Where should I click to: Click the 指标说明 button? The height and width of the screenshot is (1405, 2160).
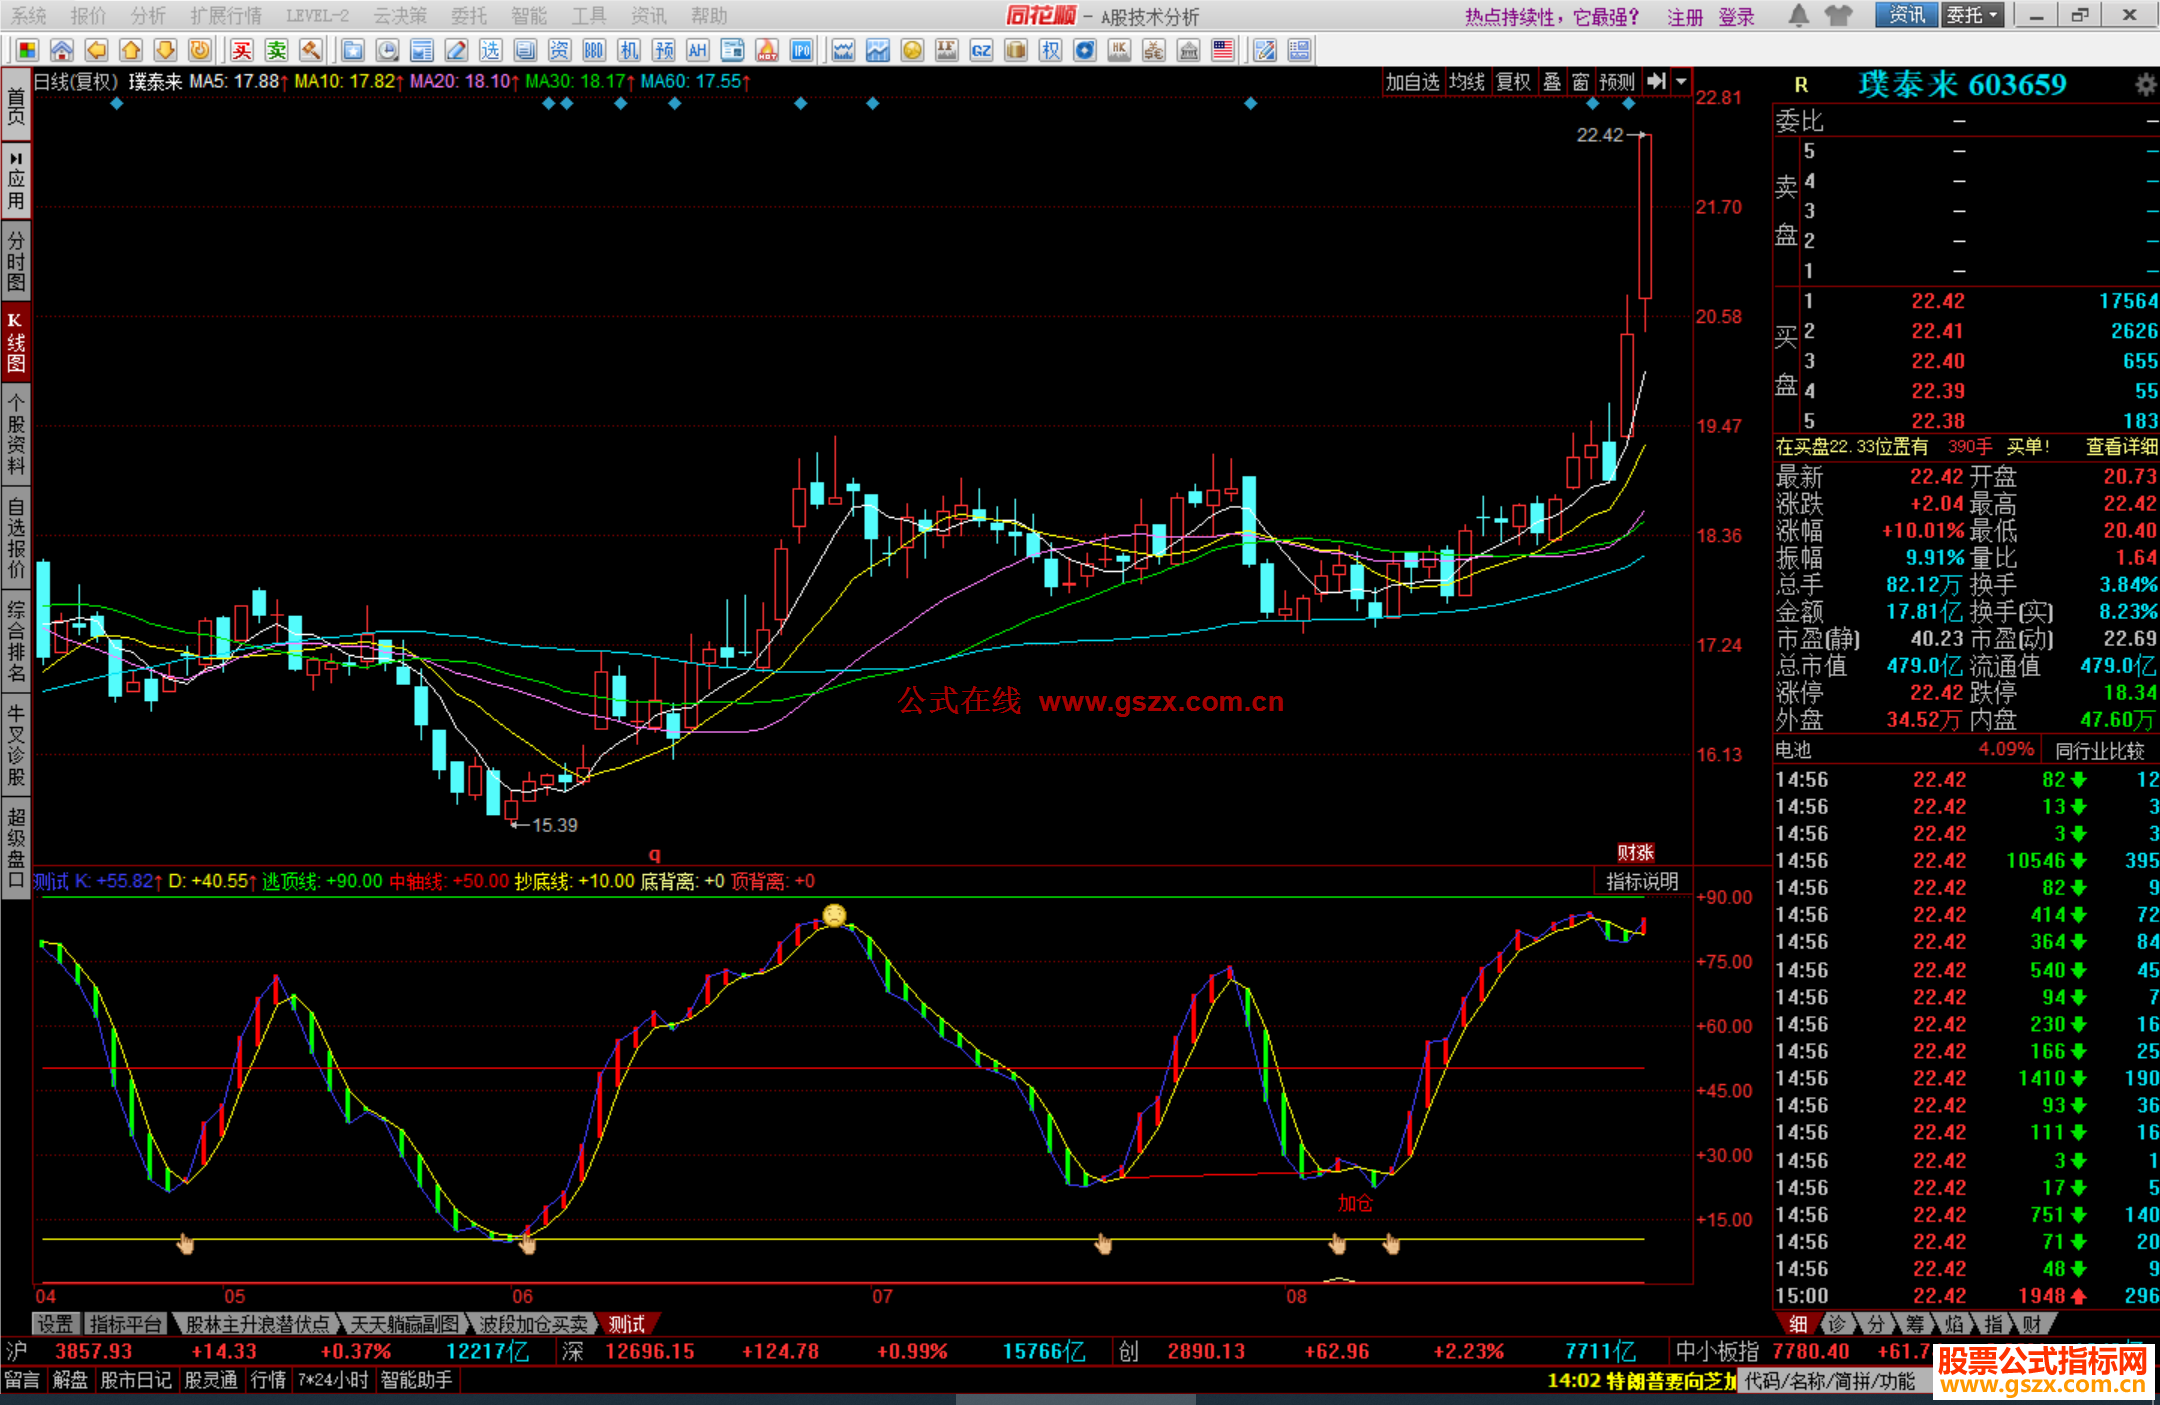click(x=1641, y=881)
